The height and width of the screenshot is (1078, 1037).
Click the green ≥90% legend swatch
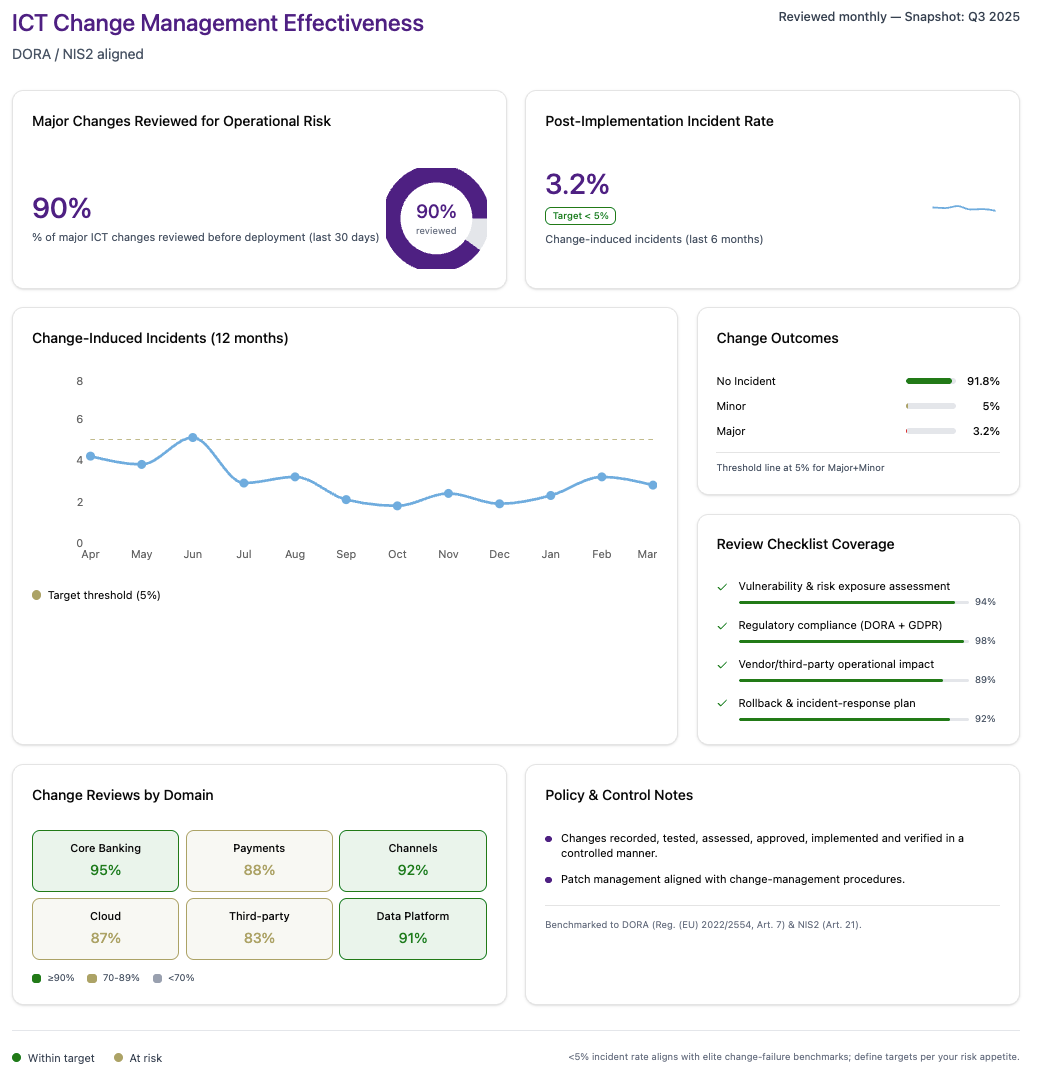[36, 978]
